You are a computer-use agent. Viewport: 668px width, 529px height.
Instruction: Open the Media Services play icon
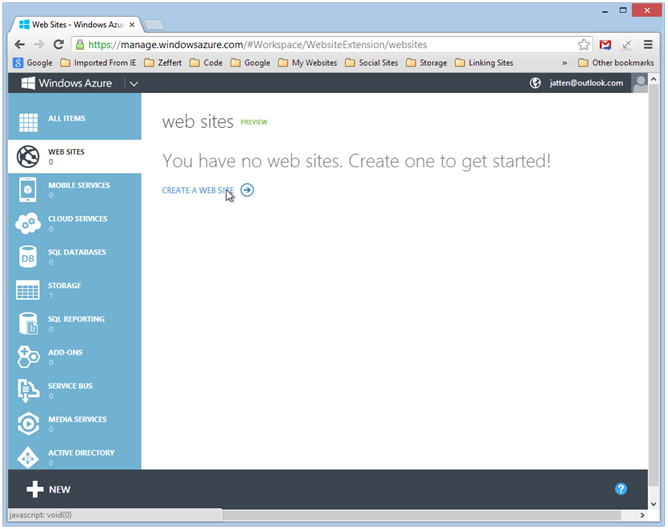click(x=28, y=423)
